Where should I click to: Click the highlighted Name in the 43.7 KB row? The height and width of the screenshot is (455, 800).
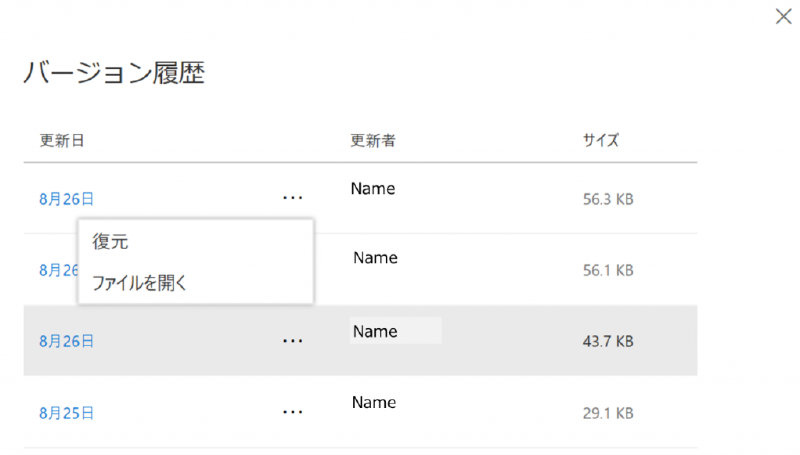(376, 331)
